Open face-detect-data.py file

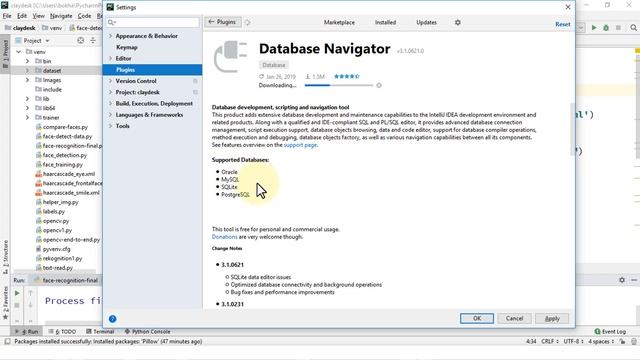tap(67, 136)
